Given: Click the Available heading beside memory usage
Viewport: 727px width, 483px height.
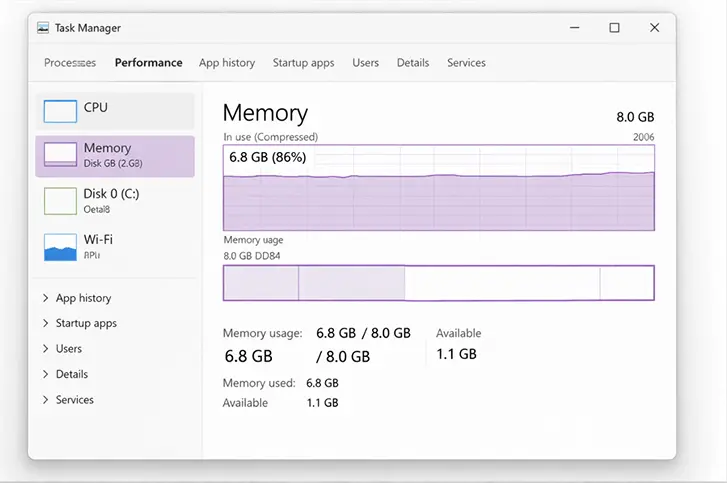Looking at the screenshot, I should [459, 333].
